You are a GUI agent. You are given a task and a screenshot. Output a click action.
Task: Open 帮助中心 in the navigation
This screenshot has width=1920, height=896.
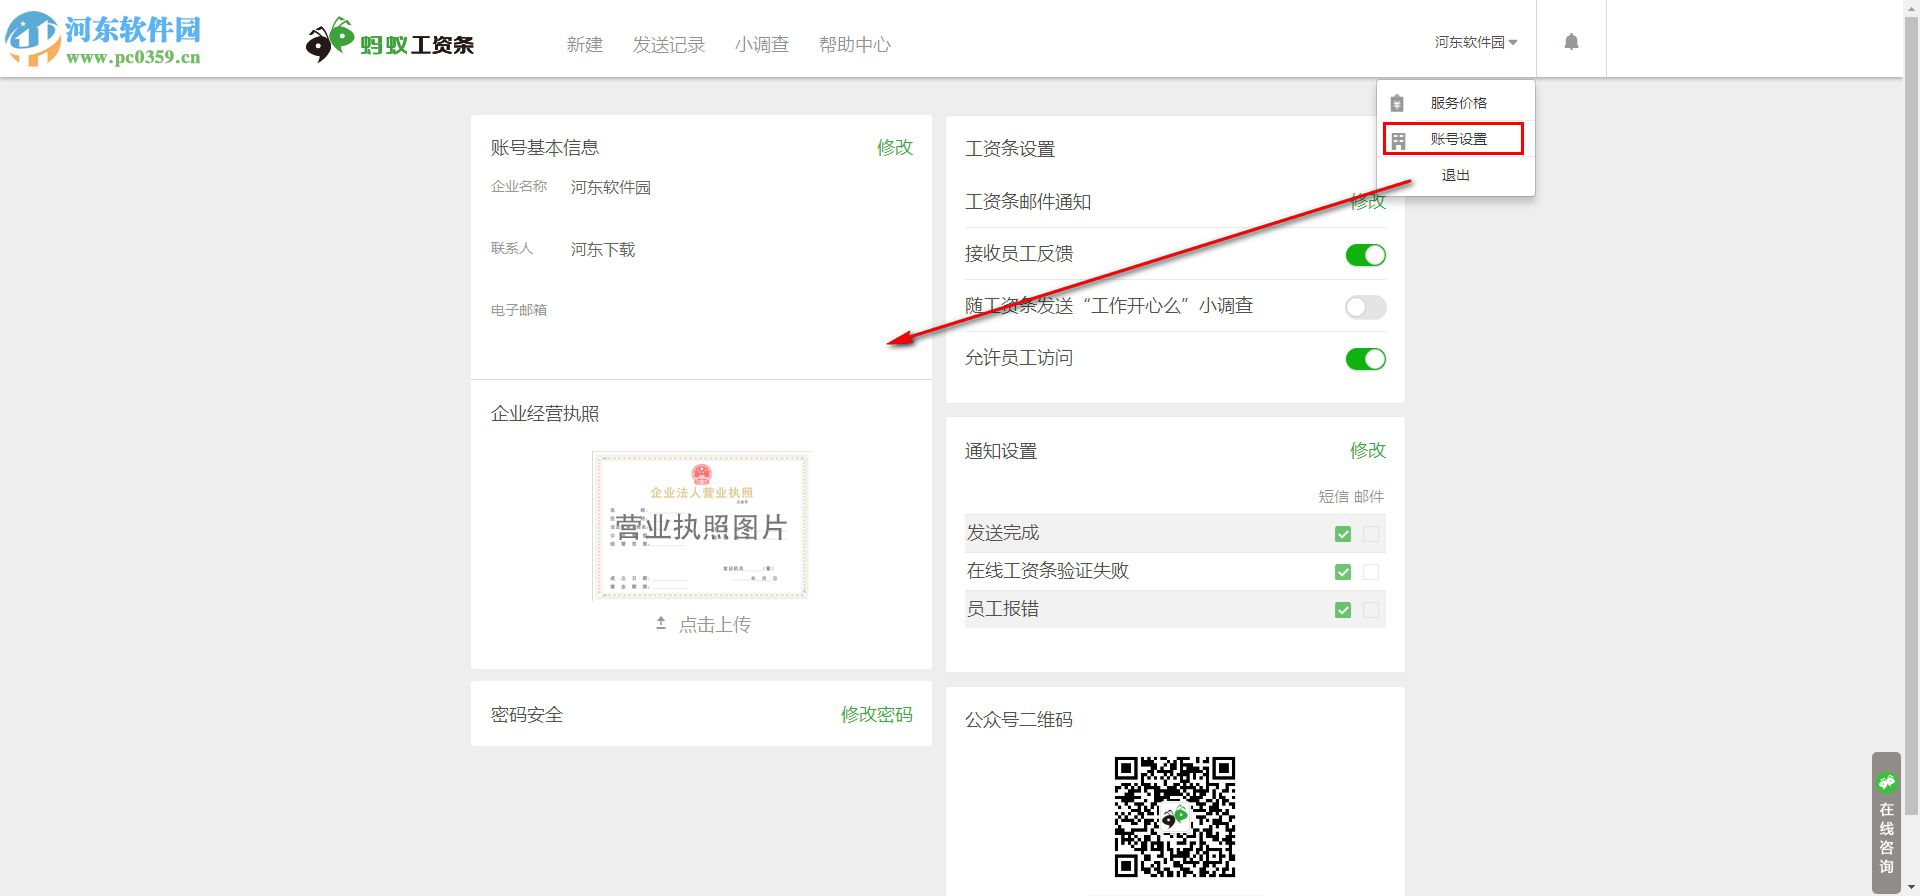click(x=854, y=45)
